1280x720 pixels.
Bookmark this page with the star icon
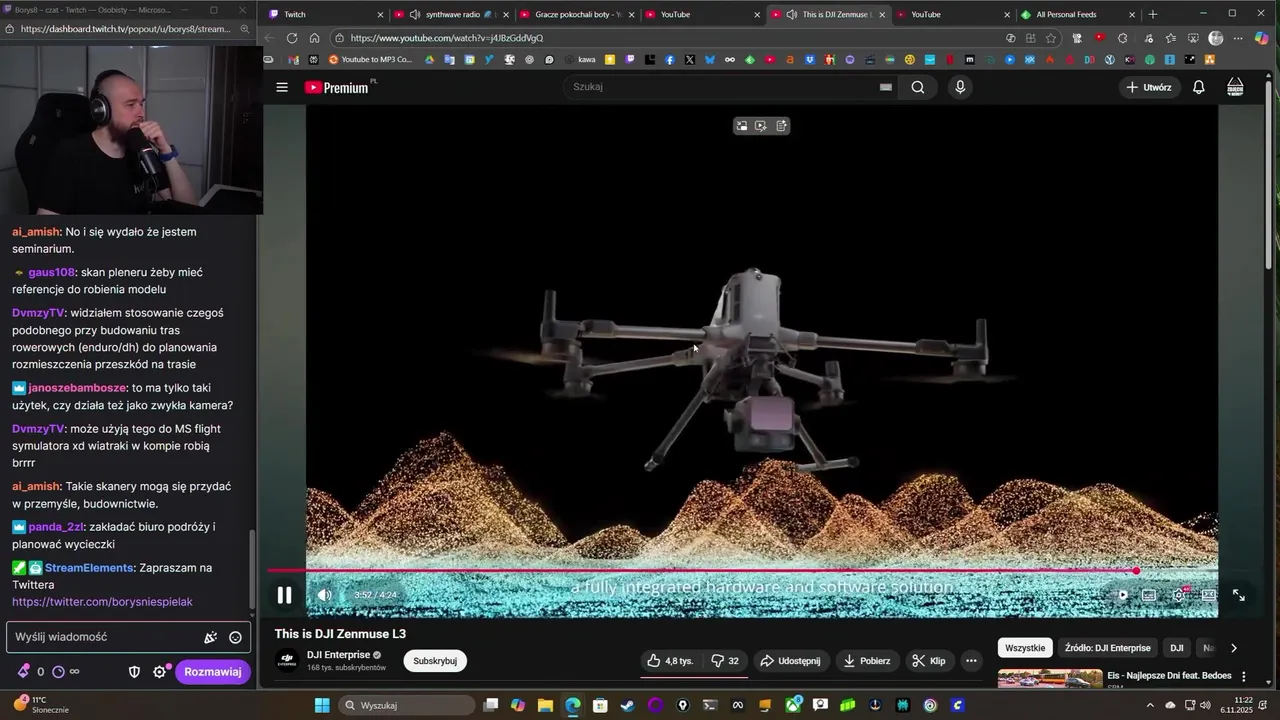pyautogui.click(x=1051, y=38)
